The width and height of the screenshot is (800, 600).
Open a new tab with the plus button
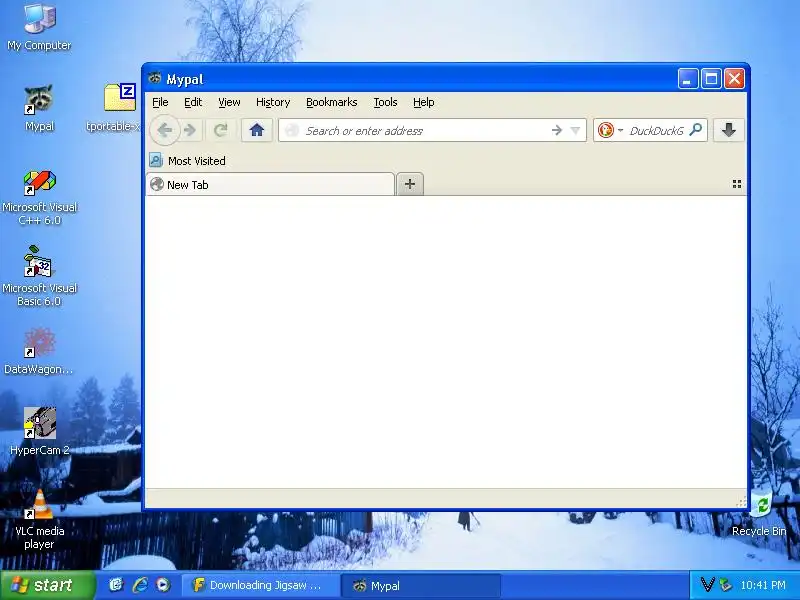point(410,184)
